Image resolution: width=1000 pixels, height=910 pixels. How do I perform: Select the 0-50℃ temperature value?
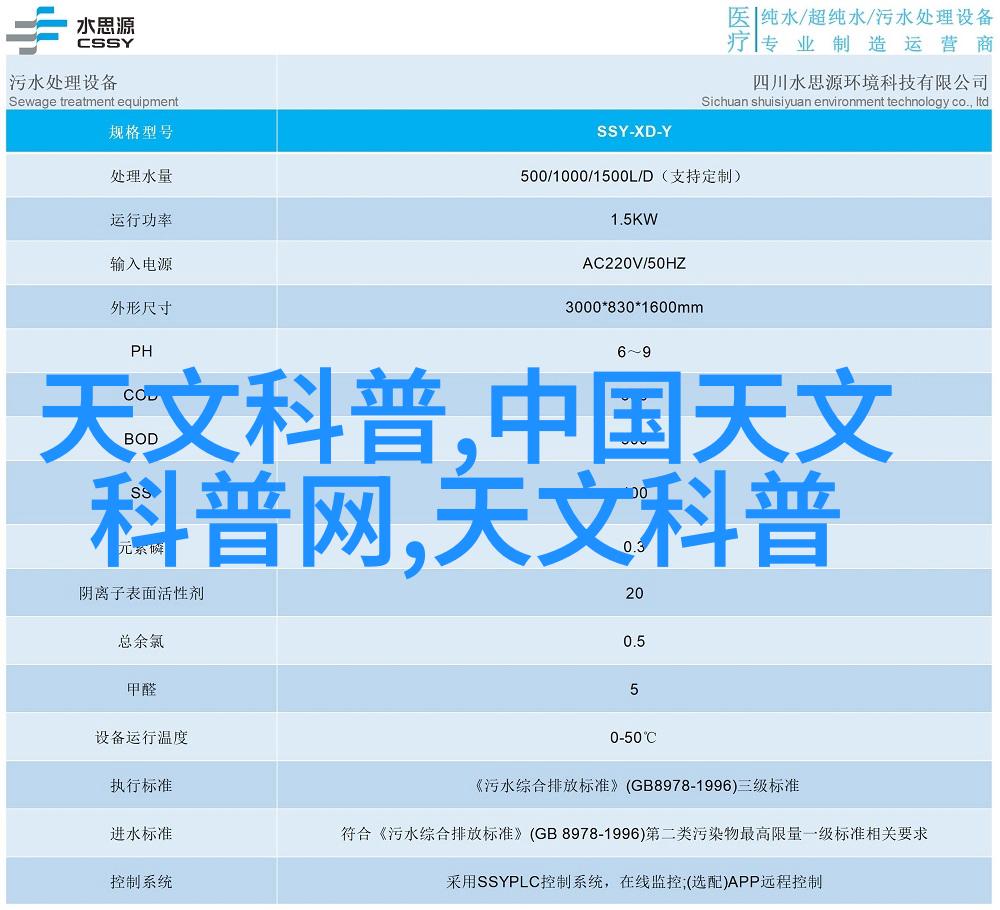(x=633, y=738)
